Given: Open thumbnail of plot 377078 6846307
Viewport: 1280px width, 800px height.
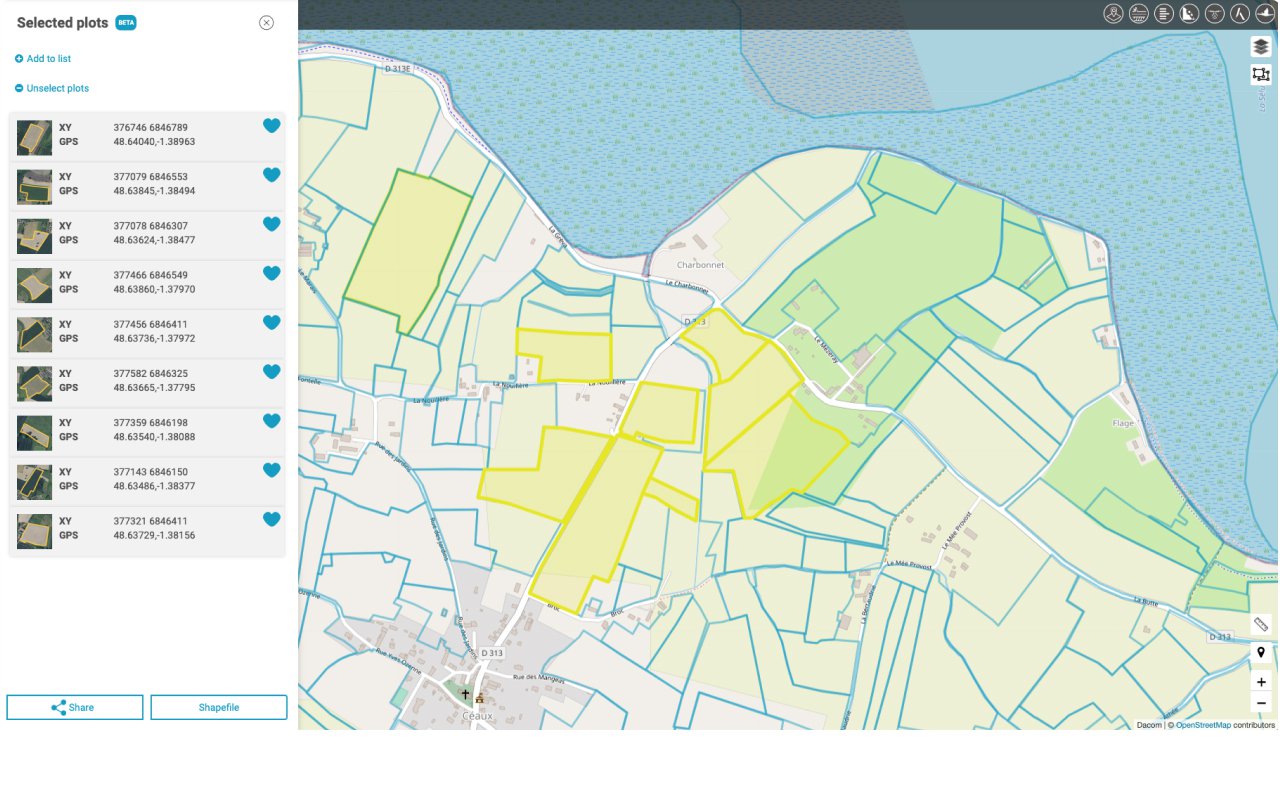Looking at the screenshot, I should pyautogui.click(x=34, y=235).
